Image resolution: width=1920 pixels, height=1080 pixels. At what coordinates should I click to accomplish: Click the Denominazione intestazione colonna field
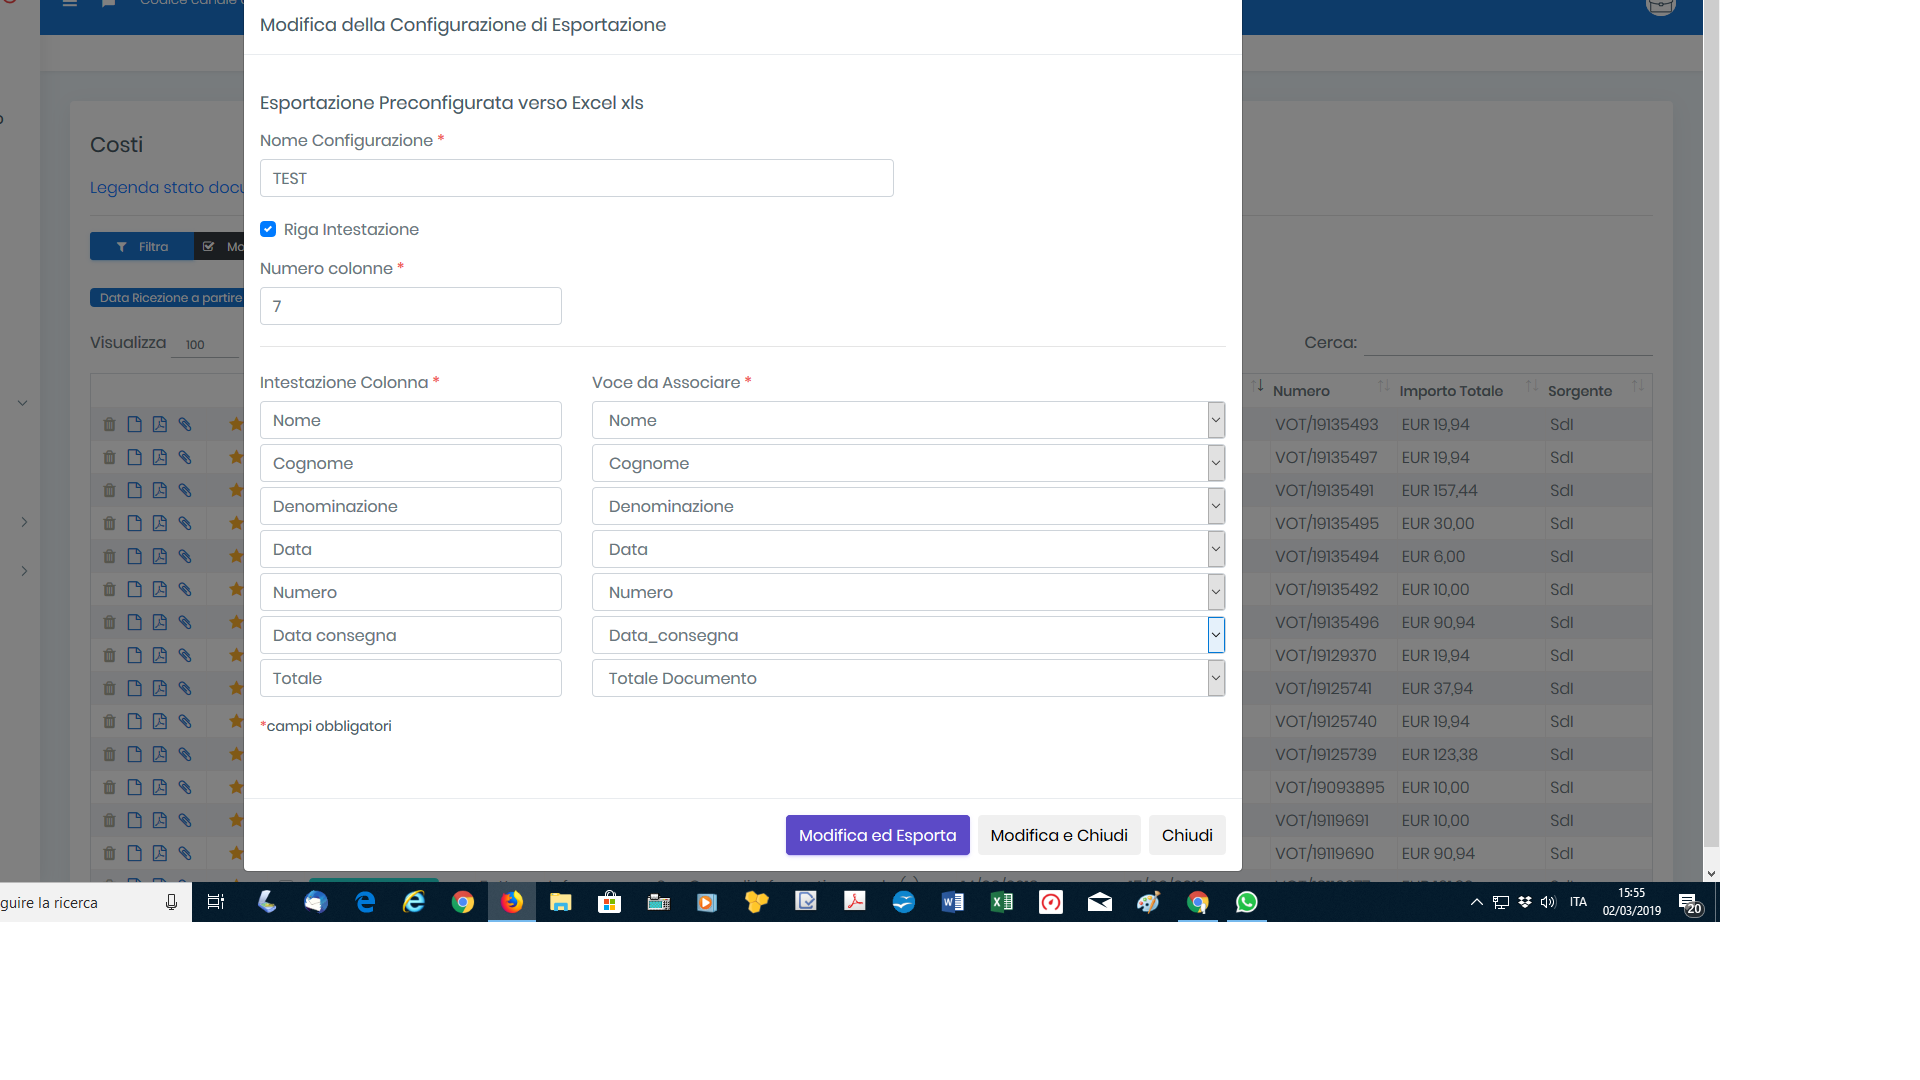pos(411,506)
